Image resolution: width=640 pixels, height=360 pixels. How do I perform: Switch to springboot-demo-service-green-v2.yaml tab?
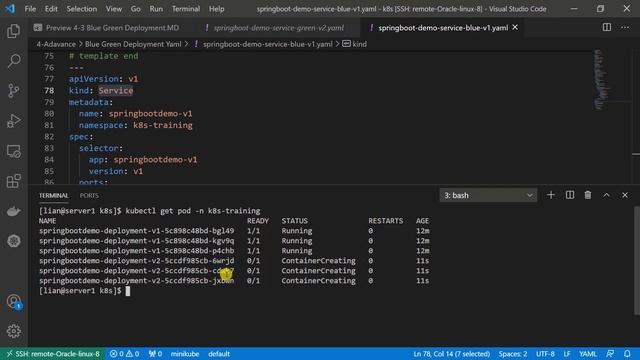[278, 28]
